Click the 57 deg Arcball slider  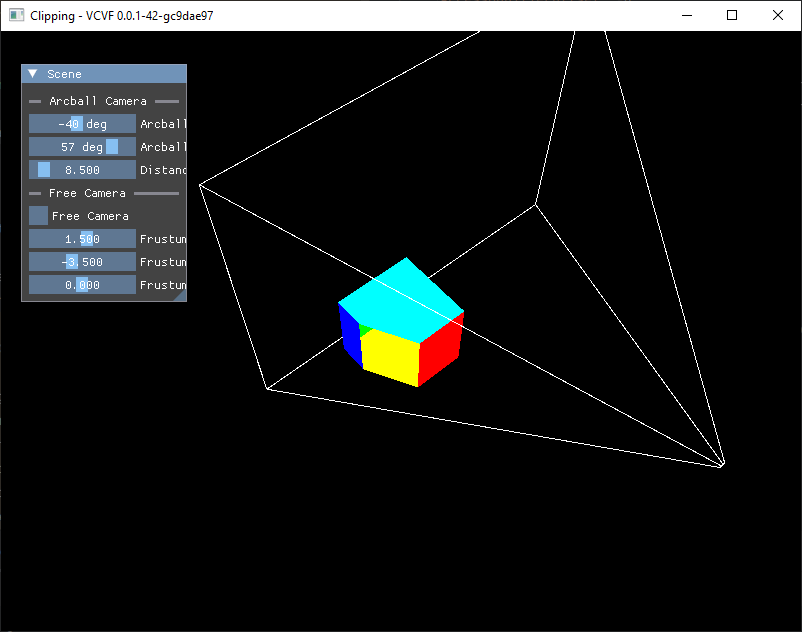(82, 147)
